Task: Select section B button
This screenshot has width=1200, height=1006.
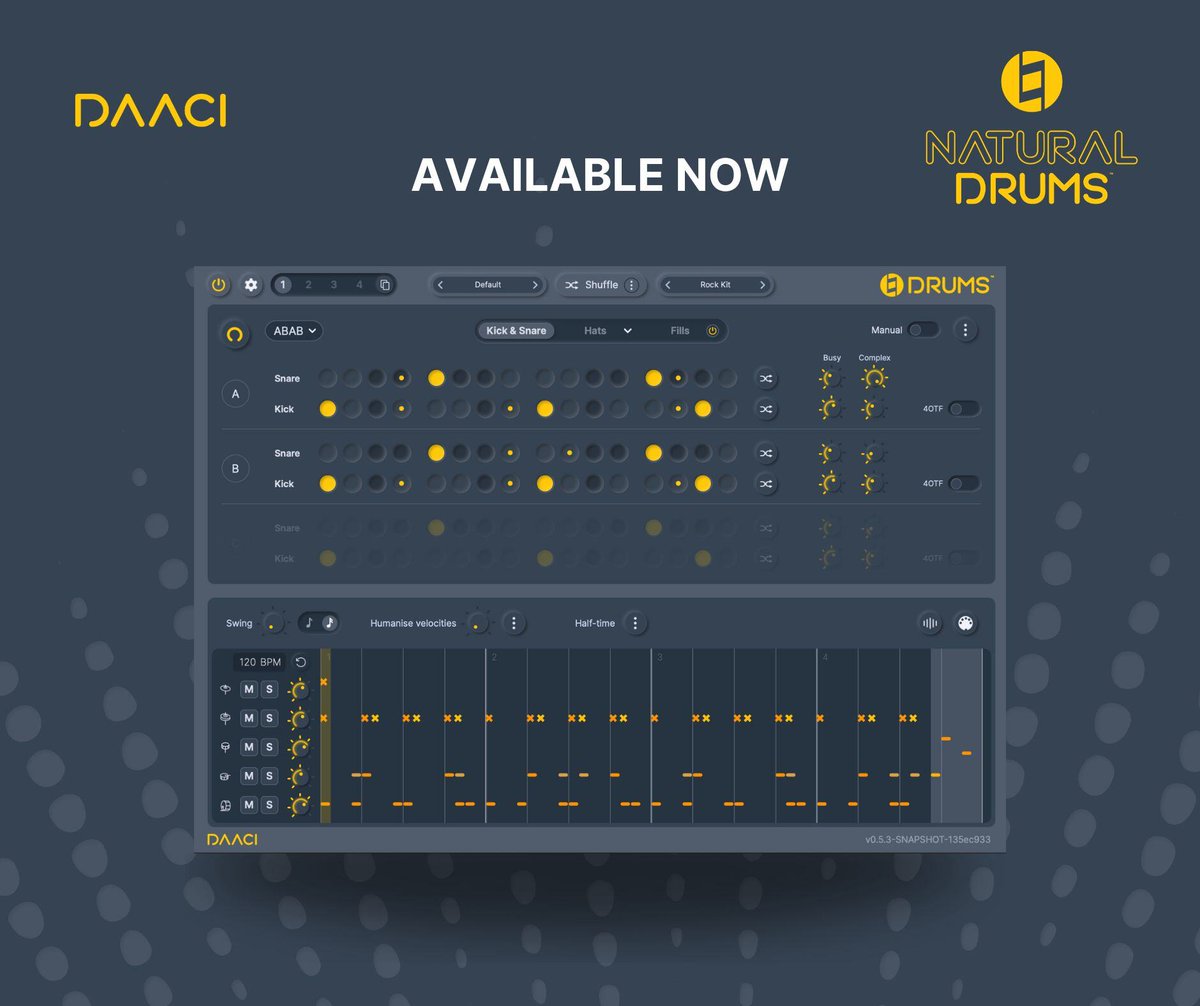Action: point(236,468)
